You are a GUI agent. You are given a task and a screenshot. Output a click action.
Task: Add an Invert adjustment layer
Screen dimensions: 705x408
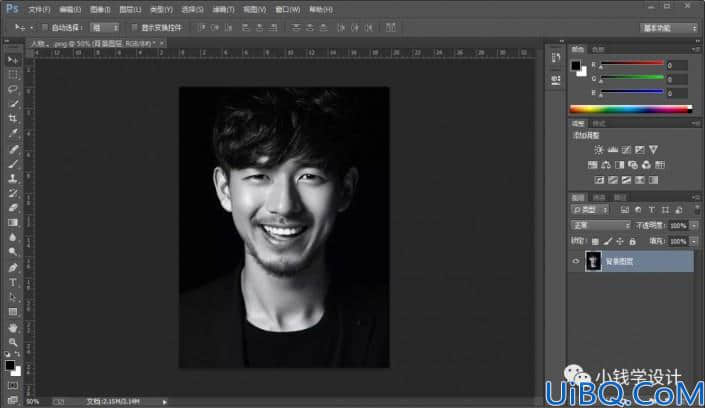tap(599, 180)
